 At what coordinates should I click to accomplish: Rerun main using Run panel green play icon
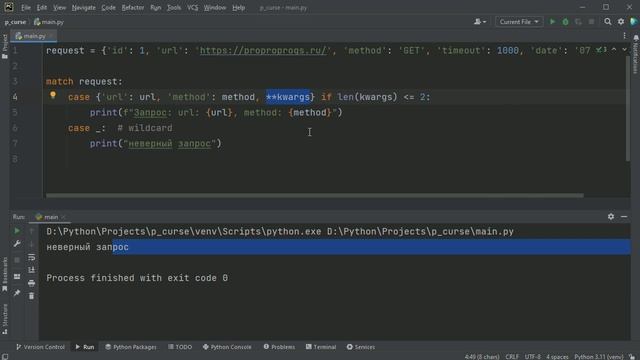(17, 231)
